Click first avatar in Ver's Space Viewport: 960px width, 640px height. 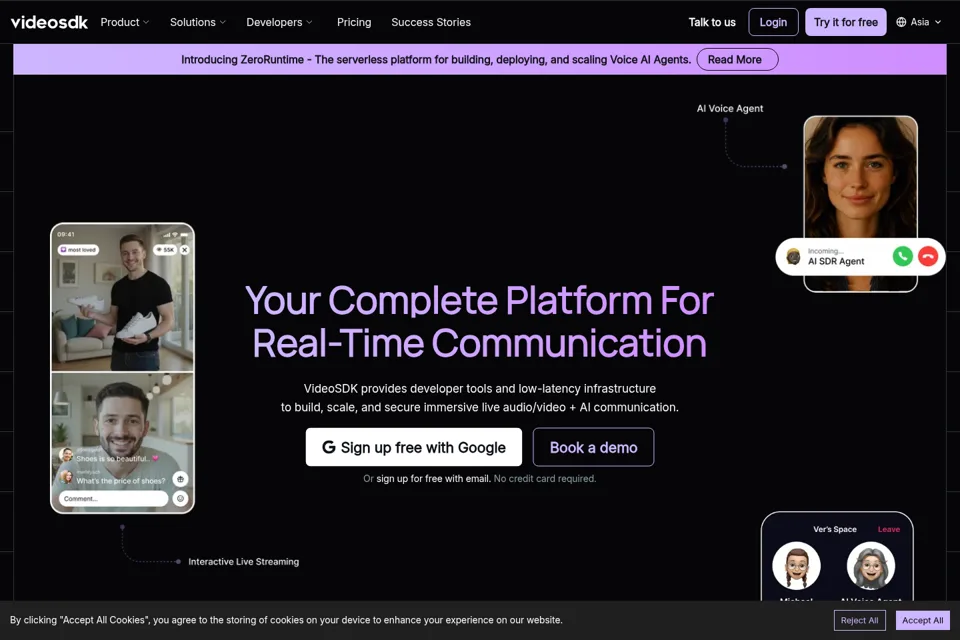[796, 565]
